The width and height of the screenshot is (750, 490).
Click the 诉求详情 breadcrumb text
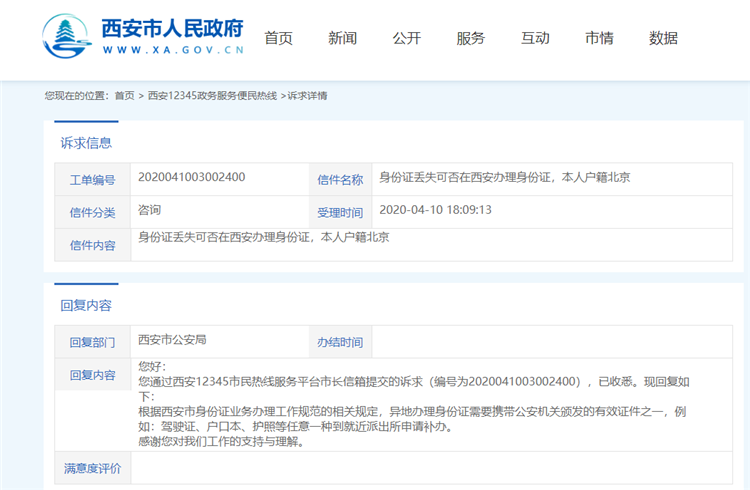tap(307, 96)
